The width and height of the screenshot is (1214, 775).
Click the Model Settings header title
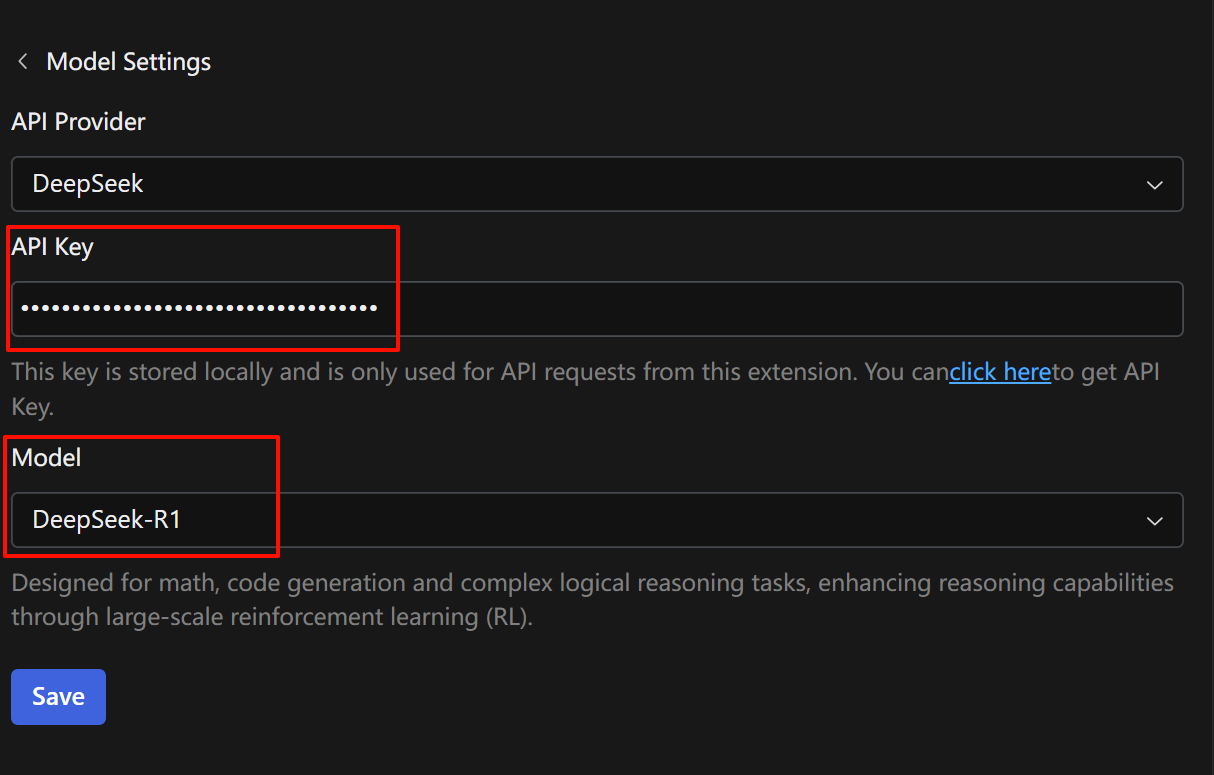point(129,62)
